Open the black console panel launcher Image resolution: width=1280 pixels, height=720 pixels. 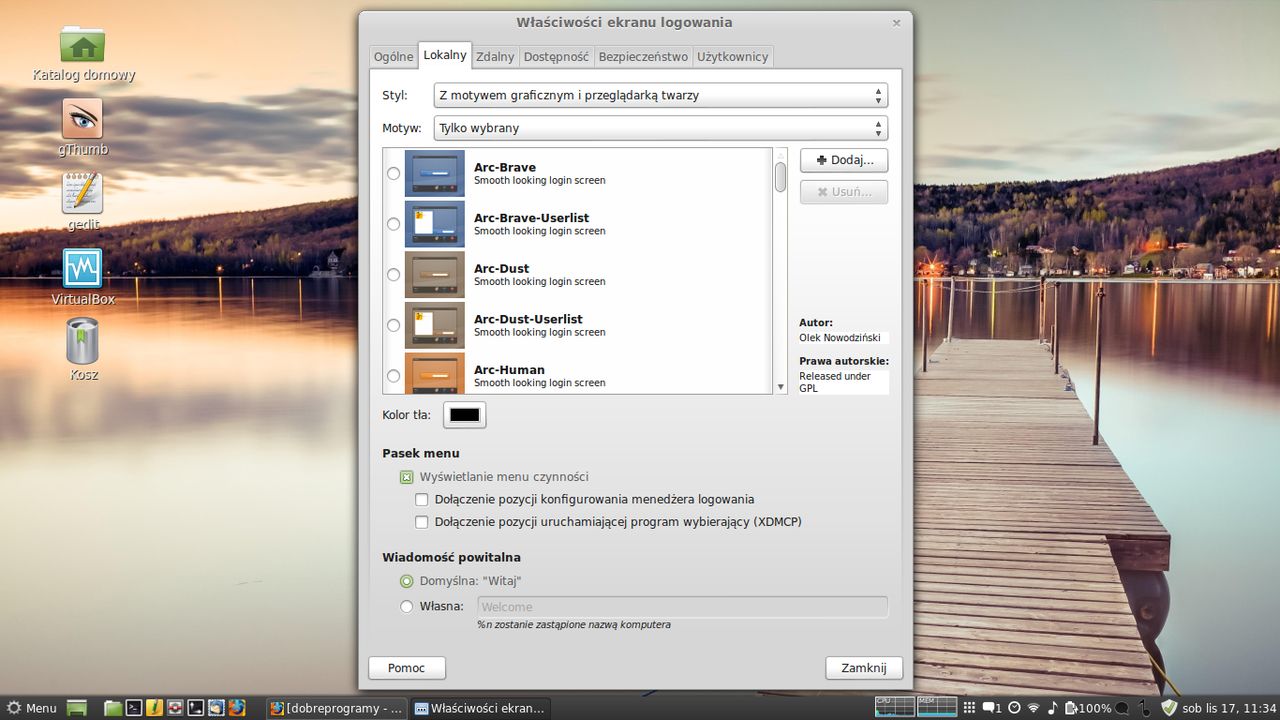(x=196, y=708)
